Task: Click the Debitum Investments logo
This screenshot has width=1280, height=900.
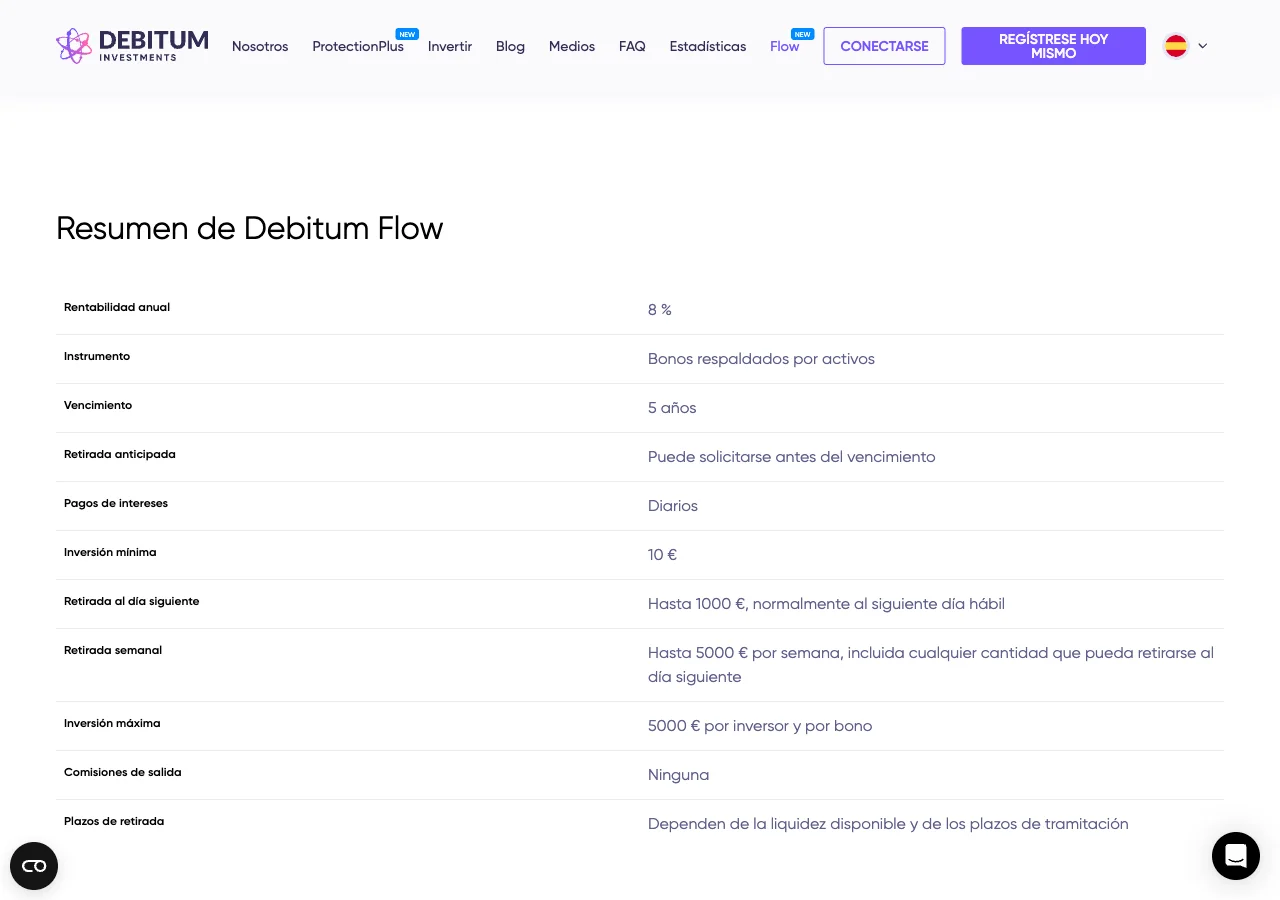Action: tap(132, 46)
